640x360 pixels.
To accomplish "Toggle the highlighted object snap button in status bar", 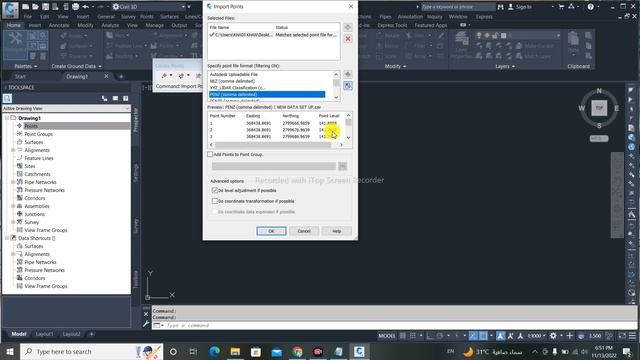I will point(483,336).
